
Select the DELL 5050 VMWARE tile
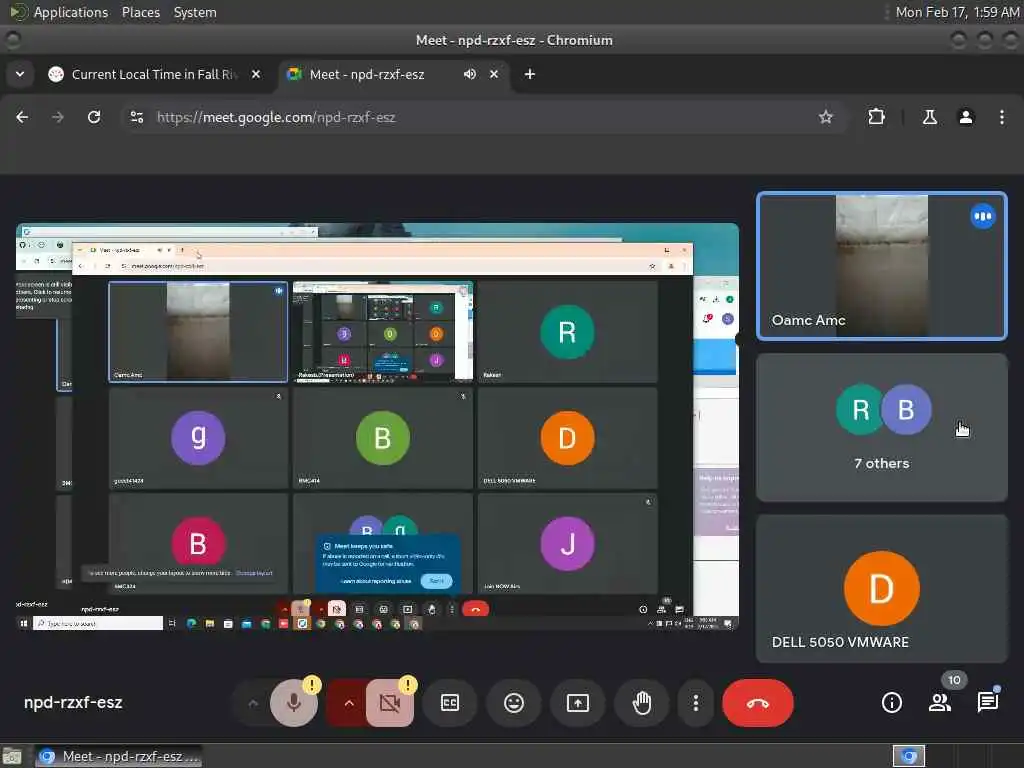point(882,589)
